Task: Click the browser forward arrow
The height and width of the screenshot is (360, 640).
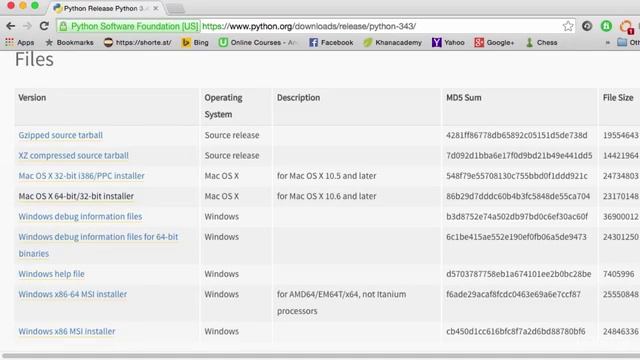Action: click(27, 26)
